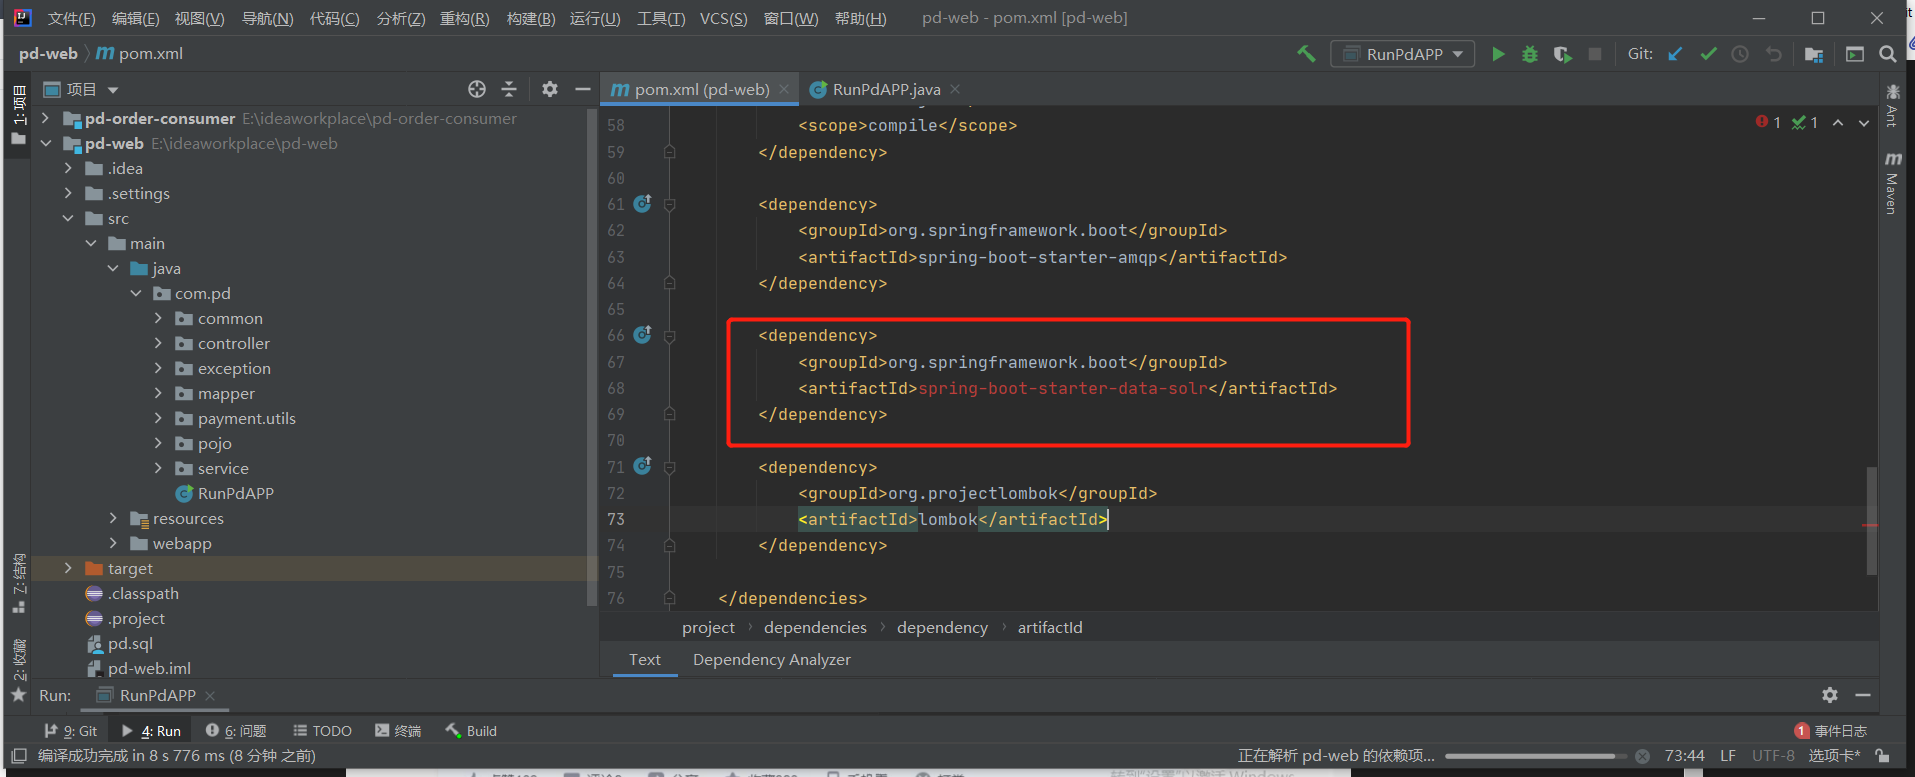Open the VCS(S) menu
This screenshot has width=1915, height=777.
pyautogui.click(x=724, y=18)
